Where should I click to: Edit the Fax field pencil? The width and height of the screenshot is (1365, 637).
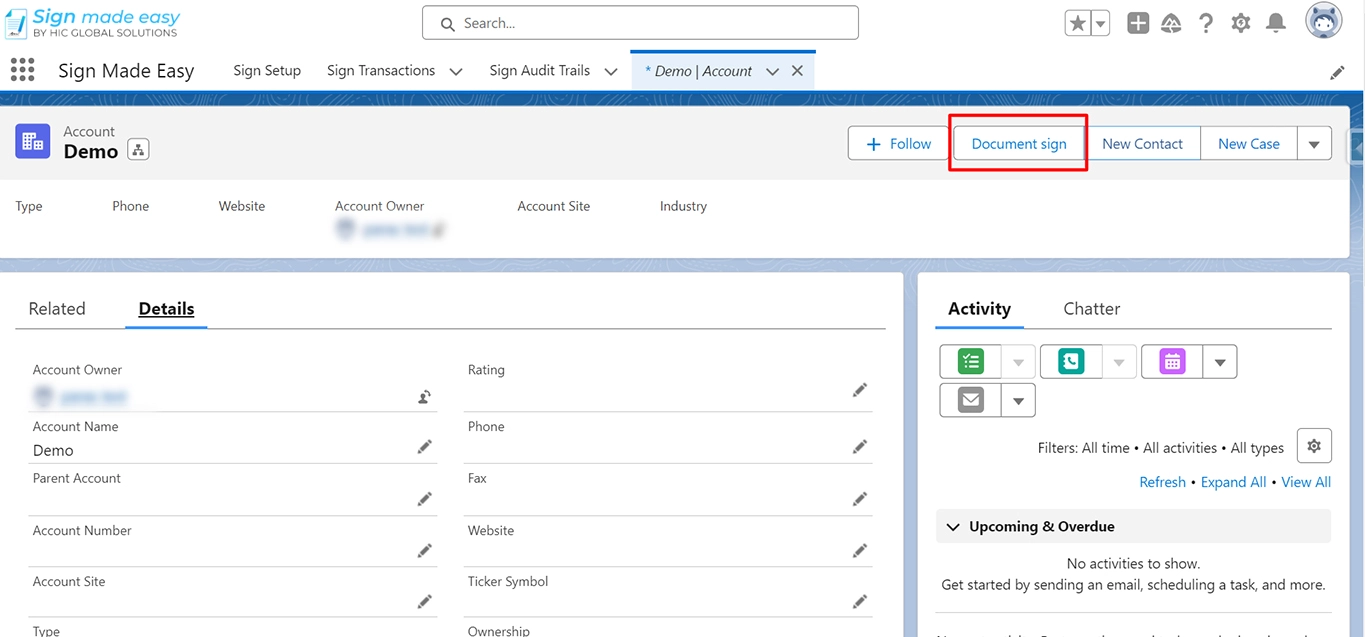click(860, 498)
